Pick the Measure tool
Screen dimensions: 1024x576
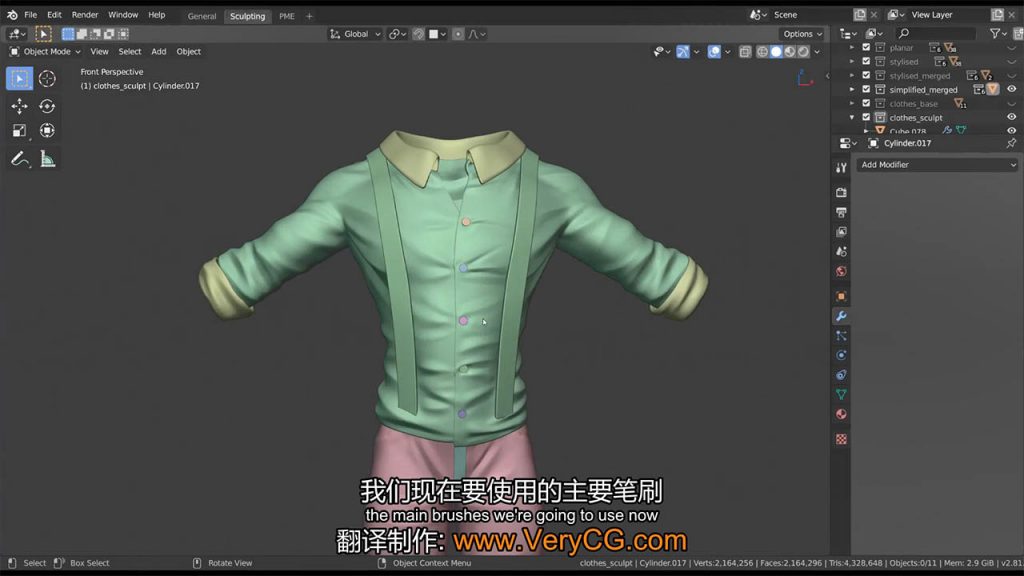click(x=47, y=159)
